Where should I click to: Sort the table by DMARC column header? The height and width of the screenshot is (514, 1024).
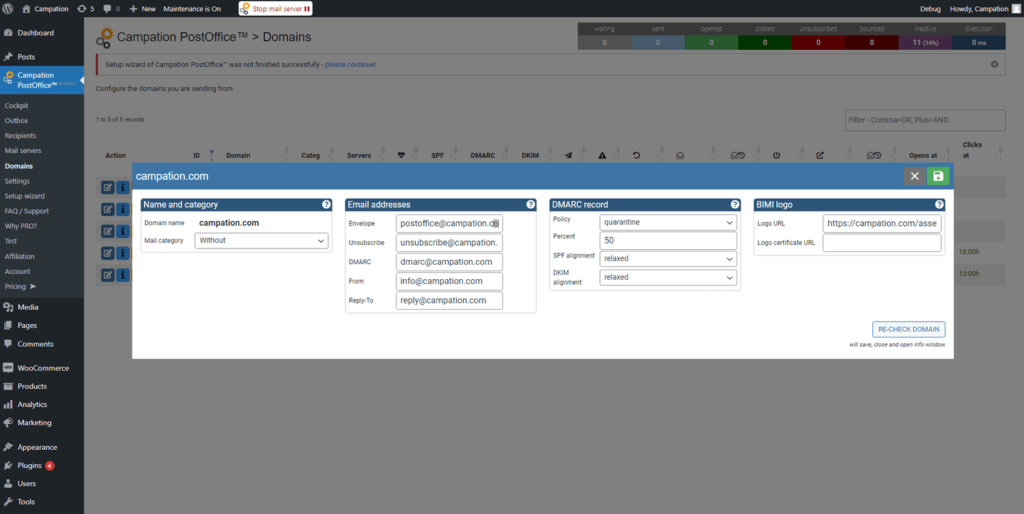pyautogui.click(x=483, y=156)
